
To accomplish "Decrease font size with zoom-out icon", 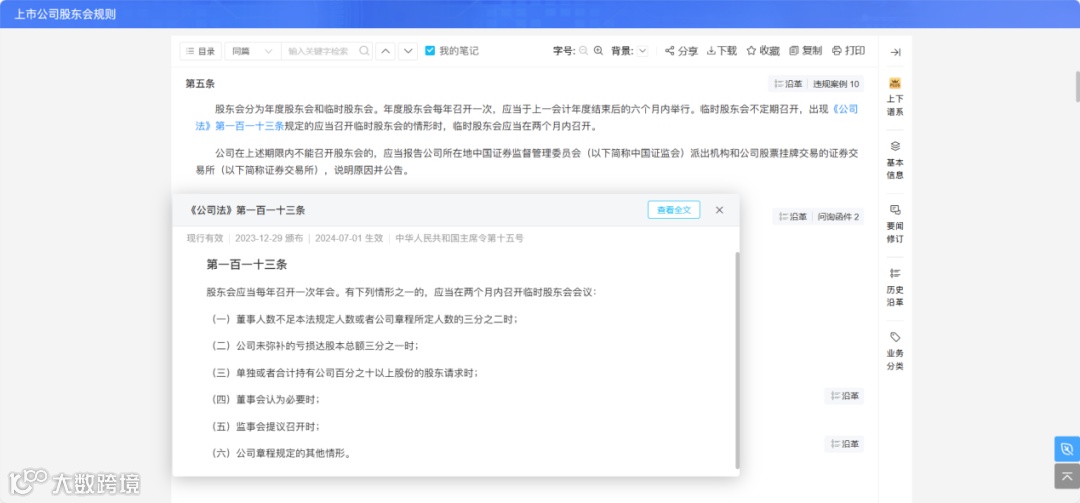I will [x=583, y=51].
